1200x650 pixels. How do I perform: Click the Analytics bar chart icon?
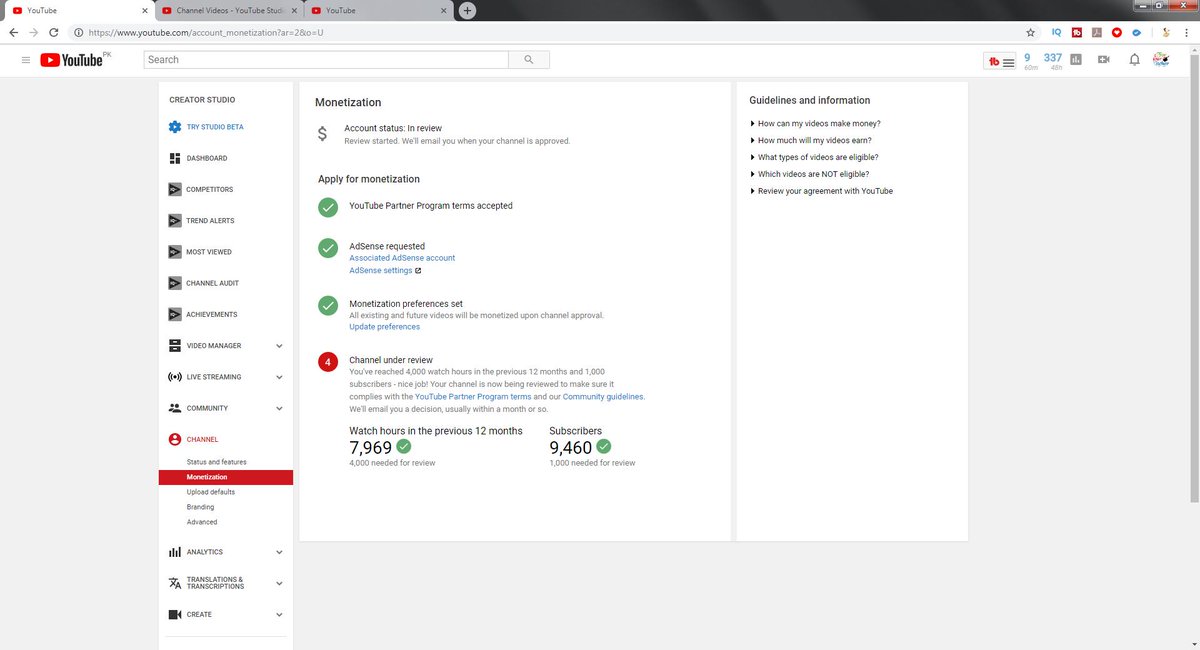[x=175, y=552]
